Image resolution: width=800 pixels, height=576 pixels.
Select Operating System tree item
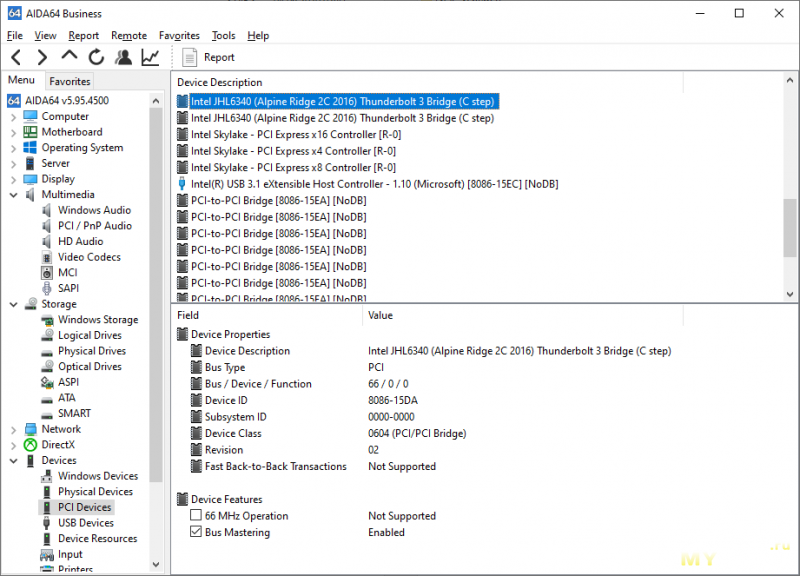pyautogui.click(x=82, y=147)
